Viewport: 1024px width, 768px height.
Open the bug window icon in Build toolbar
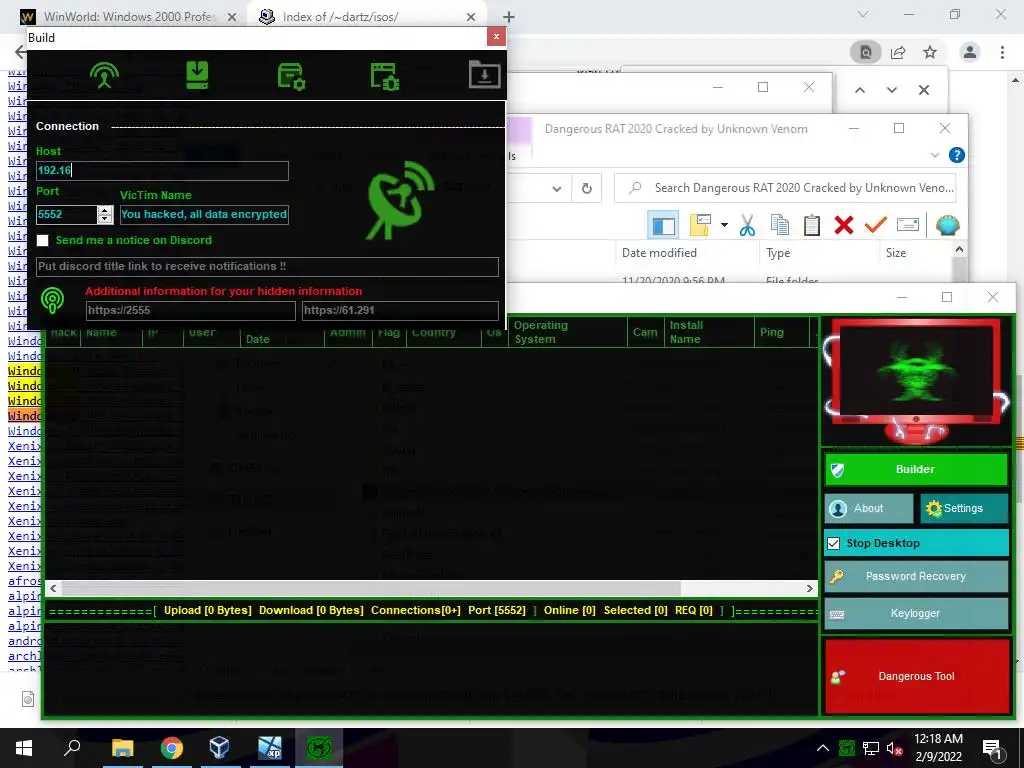click(384, 76)
